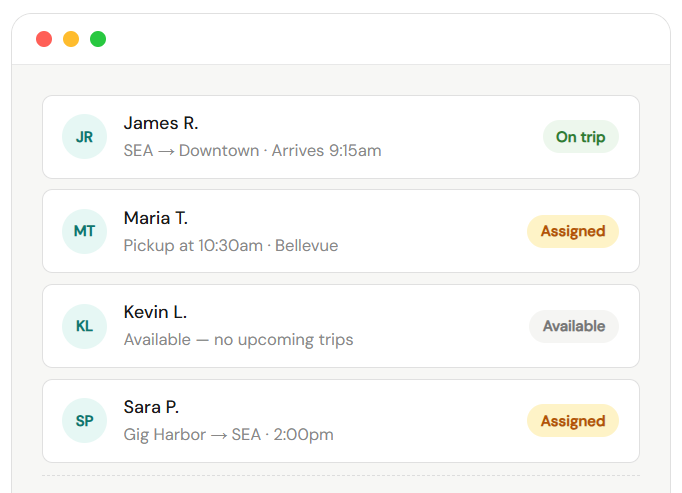Click the green maximize window button
This screenshot has height=493, width=682.
[98, 39]
